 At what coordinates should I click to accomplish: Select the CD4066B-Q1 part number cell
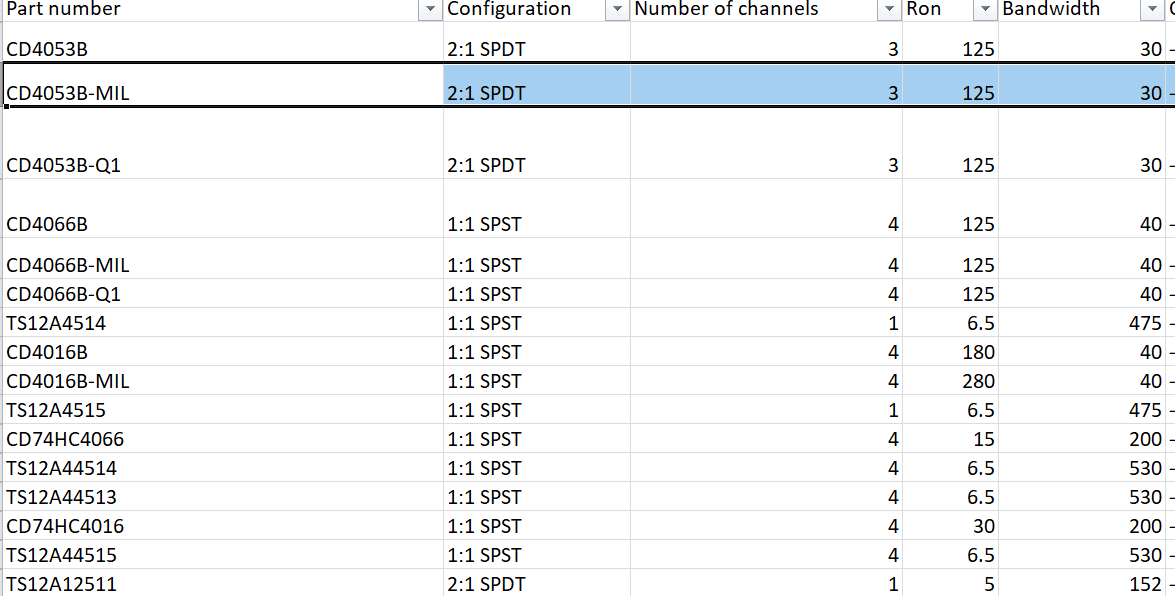222,294
